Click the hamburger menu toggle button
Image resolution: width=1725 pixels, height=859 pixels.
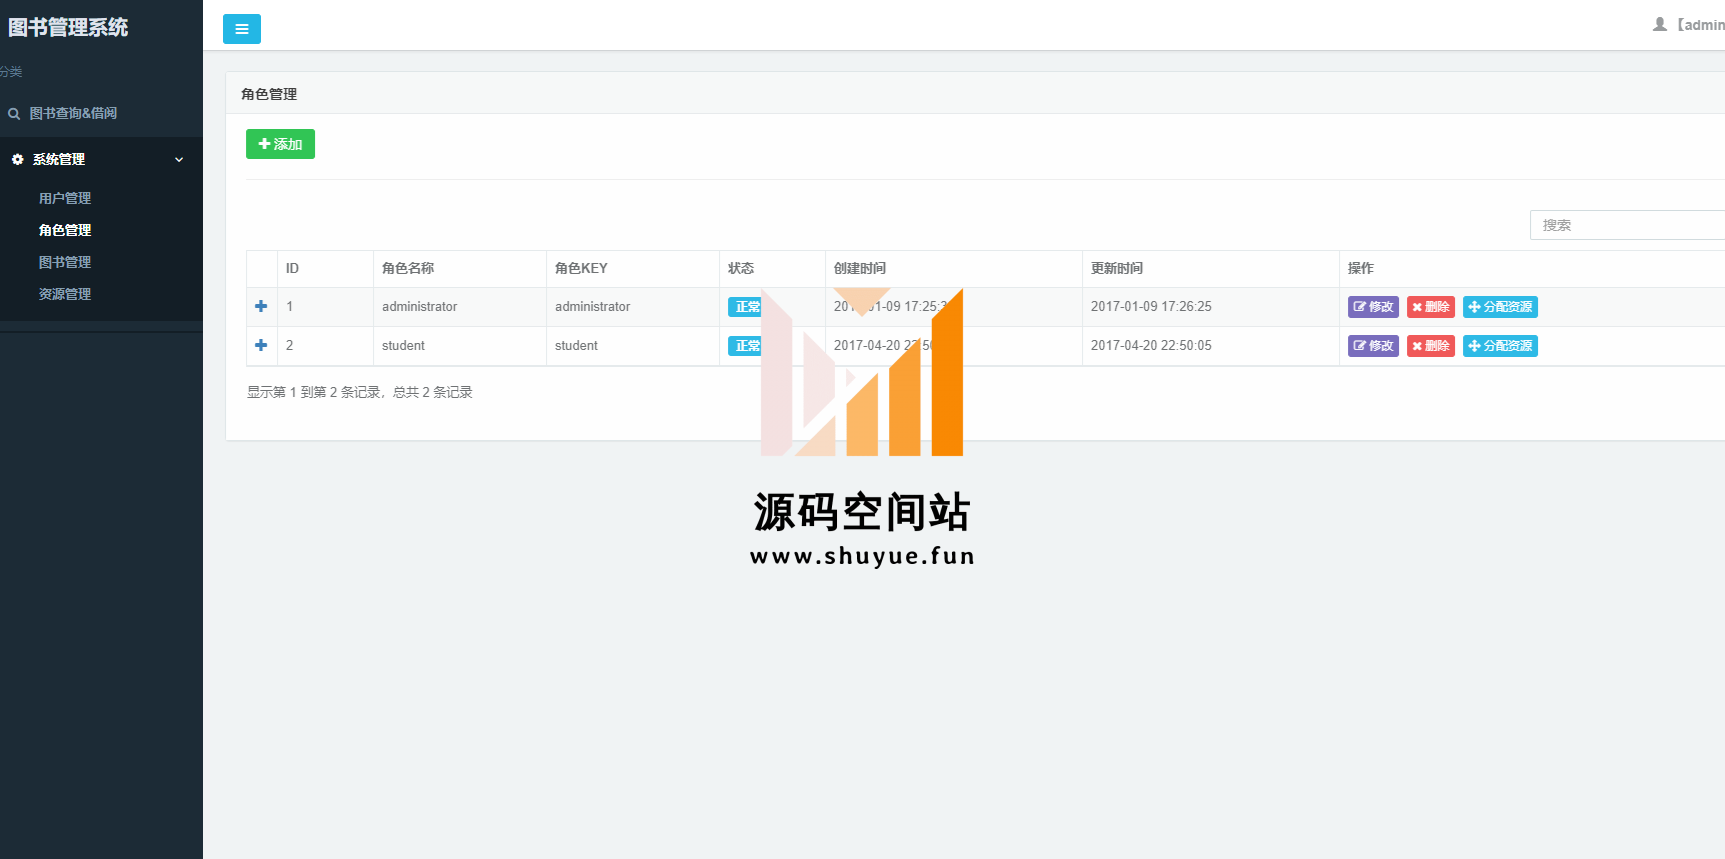[x=241, y=29]
